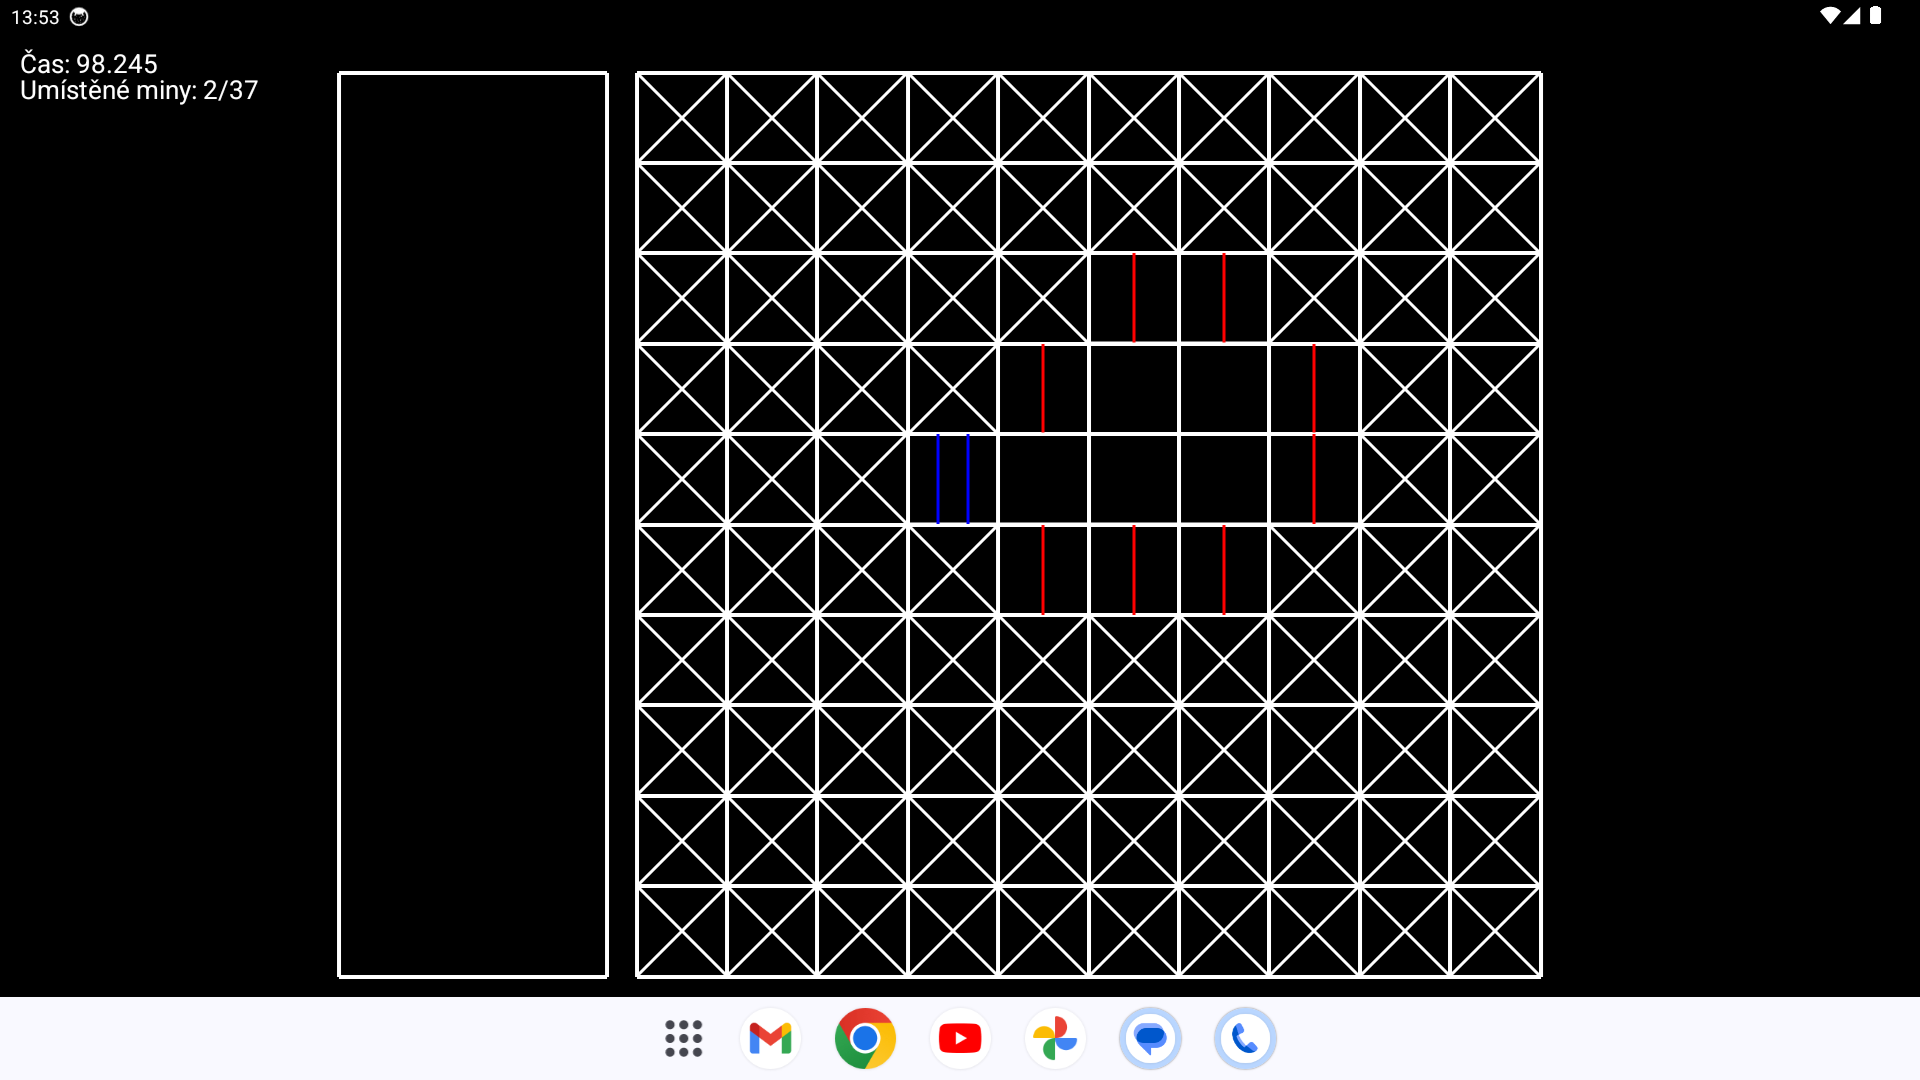This screenshot has width=1920, height=1080.
Task: Open the Phone dialer app
Action: coord(1245,1039)
